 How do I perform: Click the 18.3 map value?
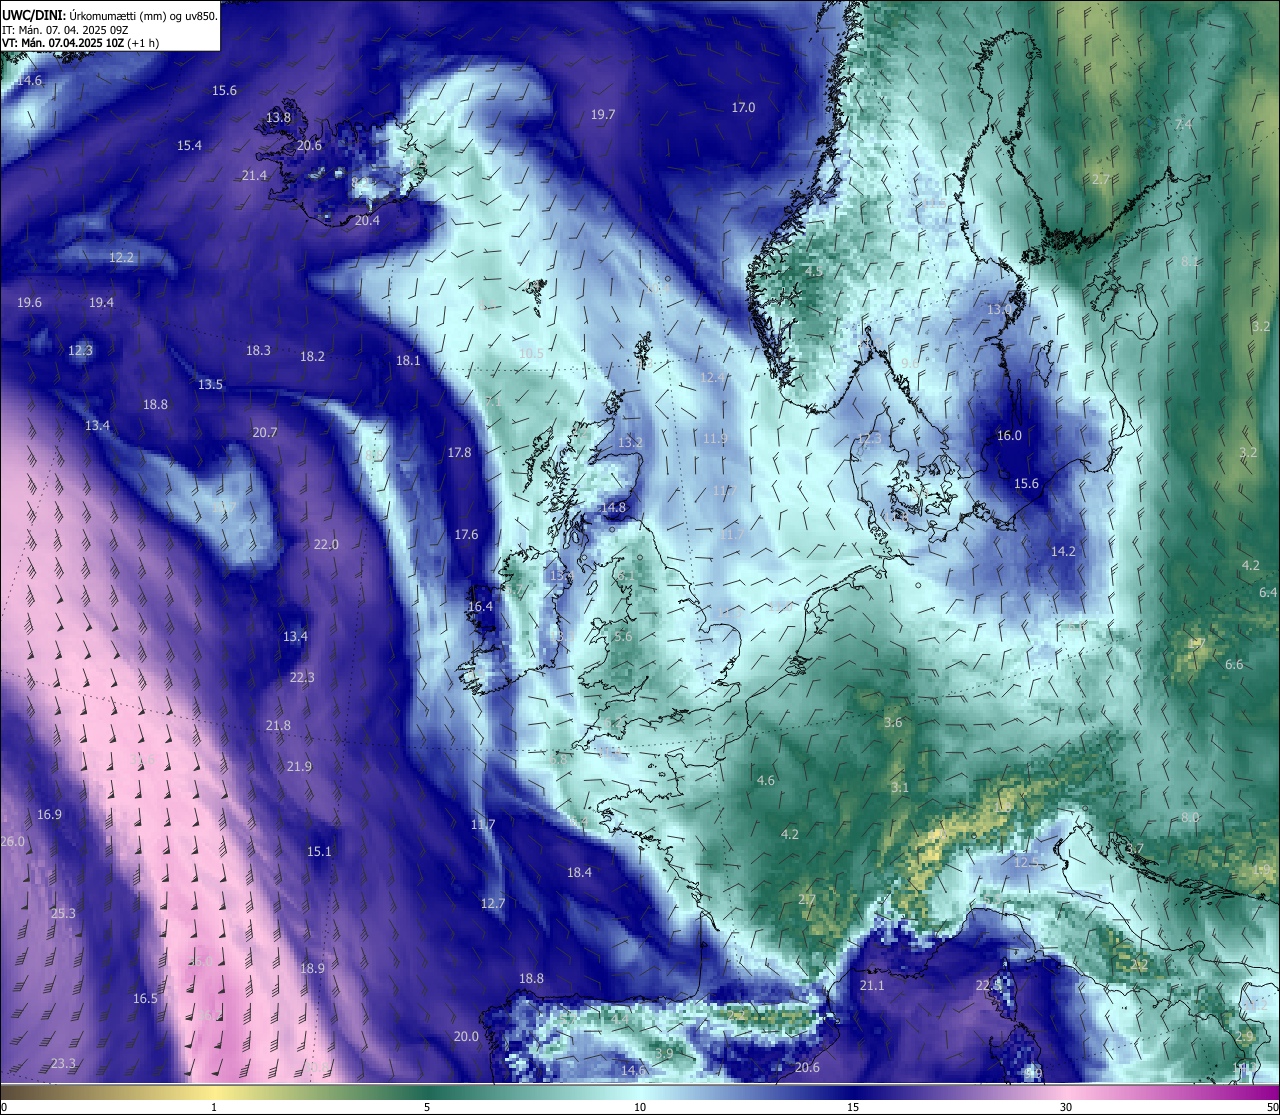click(x=258, y=351)
